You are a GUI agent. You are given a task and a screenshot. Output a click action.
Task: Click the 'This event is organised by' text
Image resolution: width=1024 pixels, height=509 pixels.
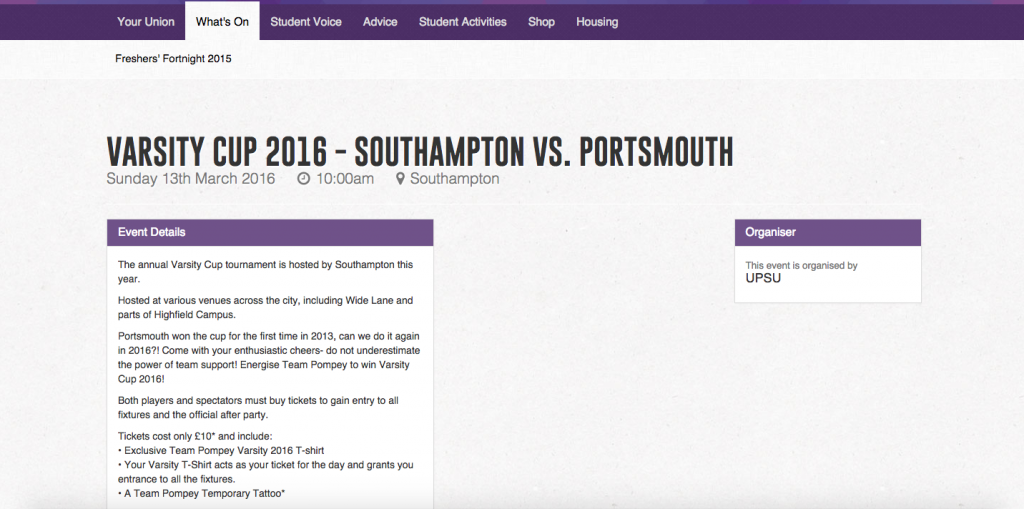801,265
